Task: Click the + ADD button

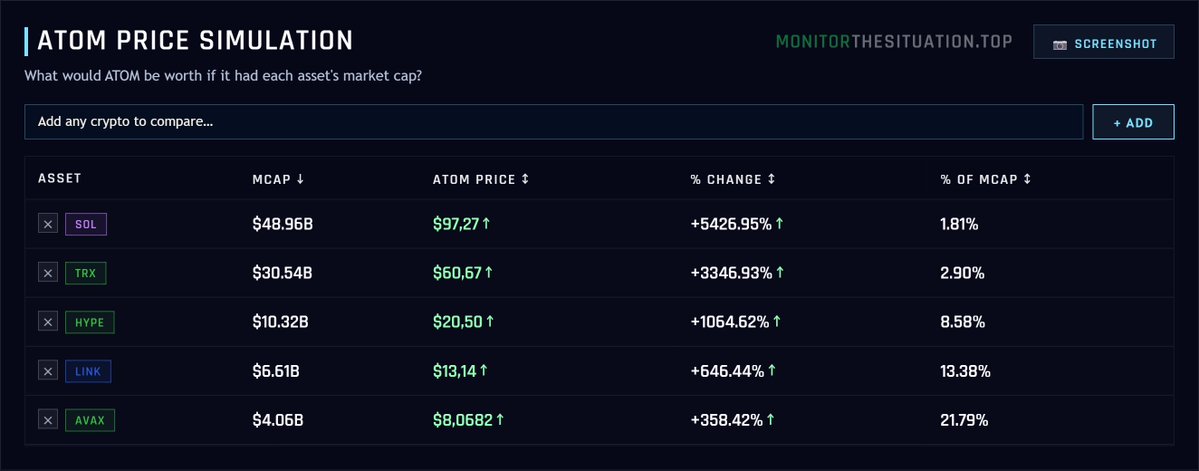Action: click(x=1133, y=122)
